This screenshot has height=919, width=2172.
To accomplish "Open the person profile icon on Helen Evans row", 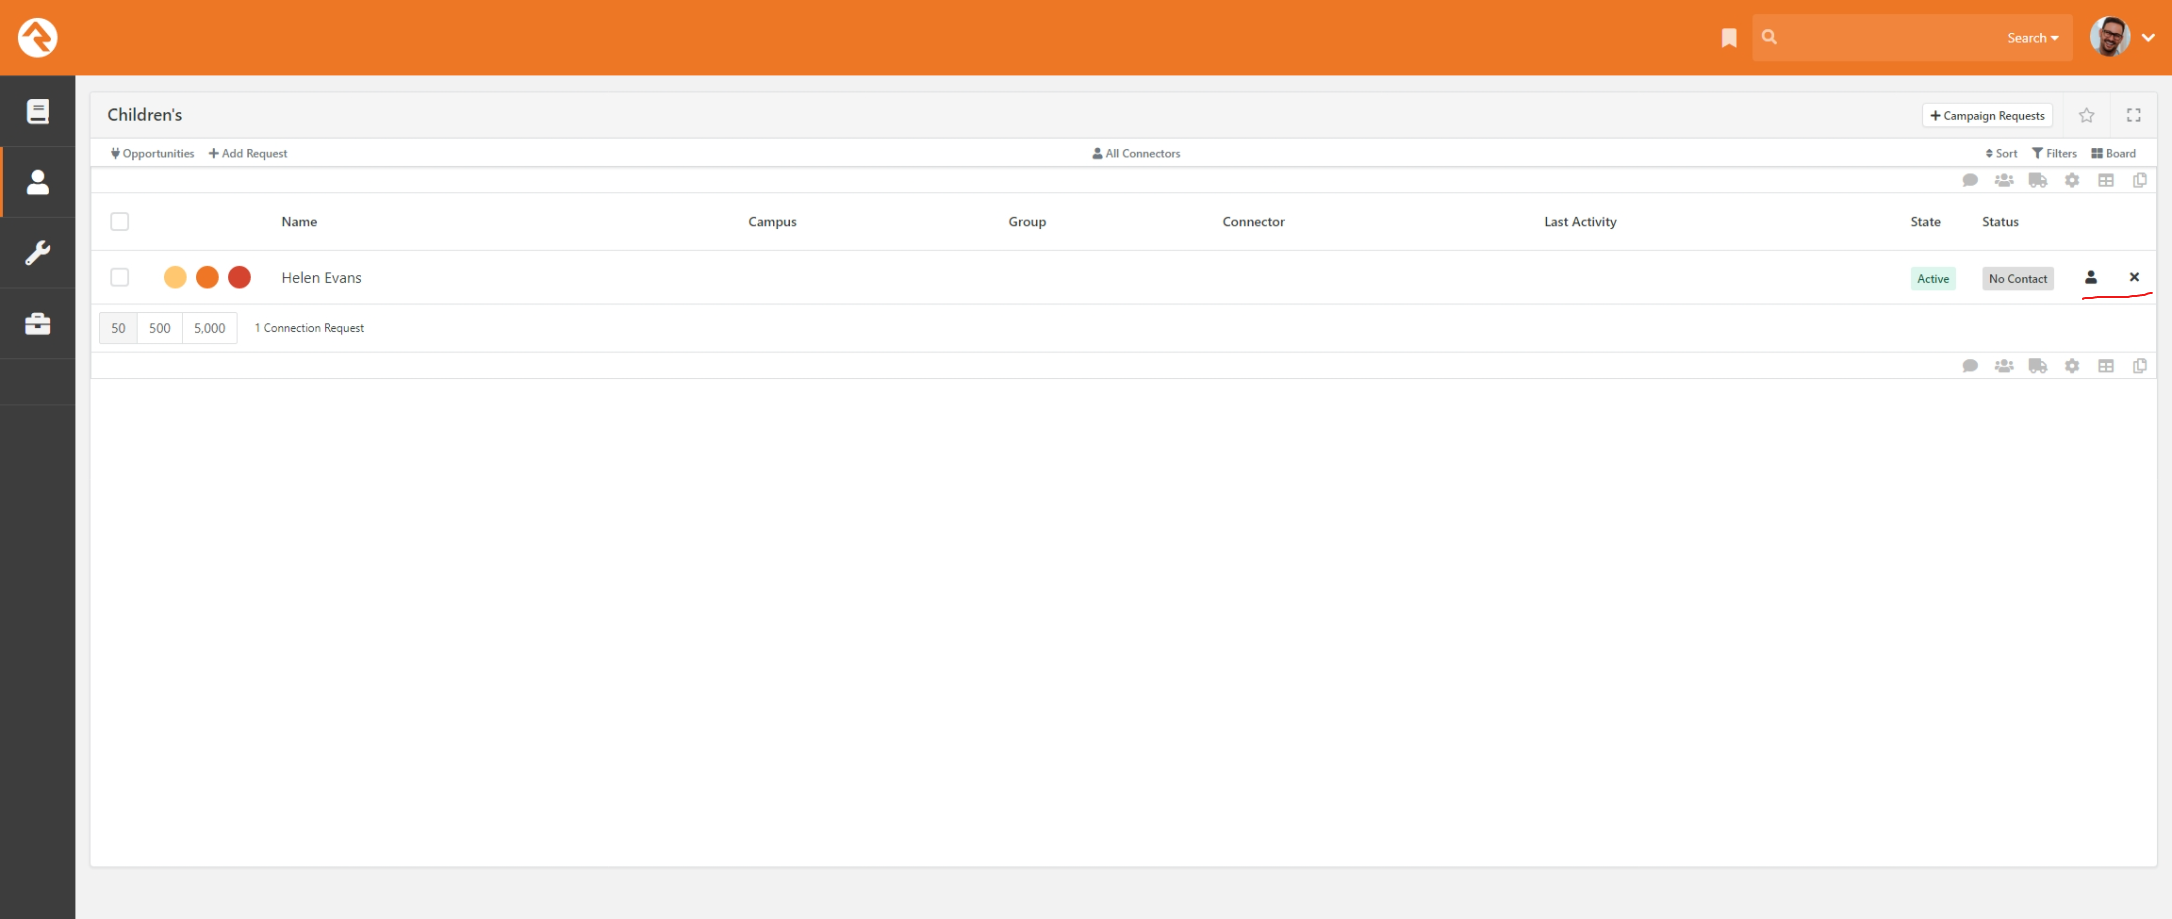I will pos(2091,278).
